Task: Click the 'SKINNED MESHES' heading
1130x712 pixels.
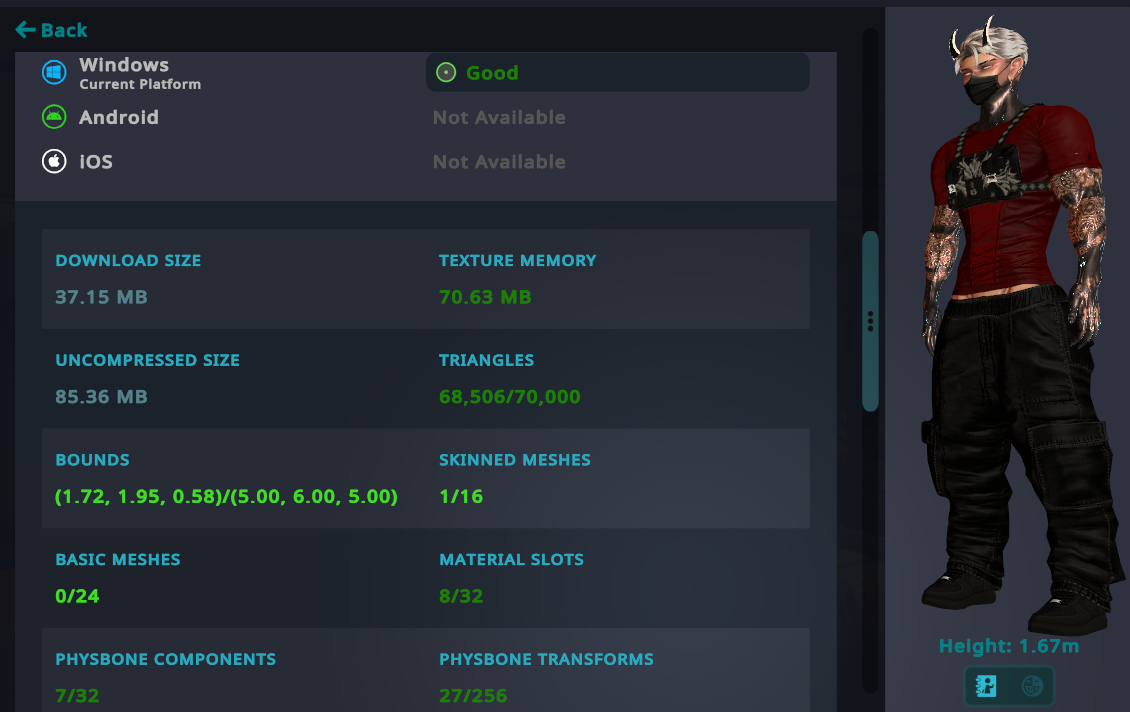Action: point(515,460)
